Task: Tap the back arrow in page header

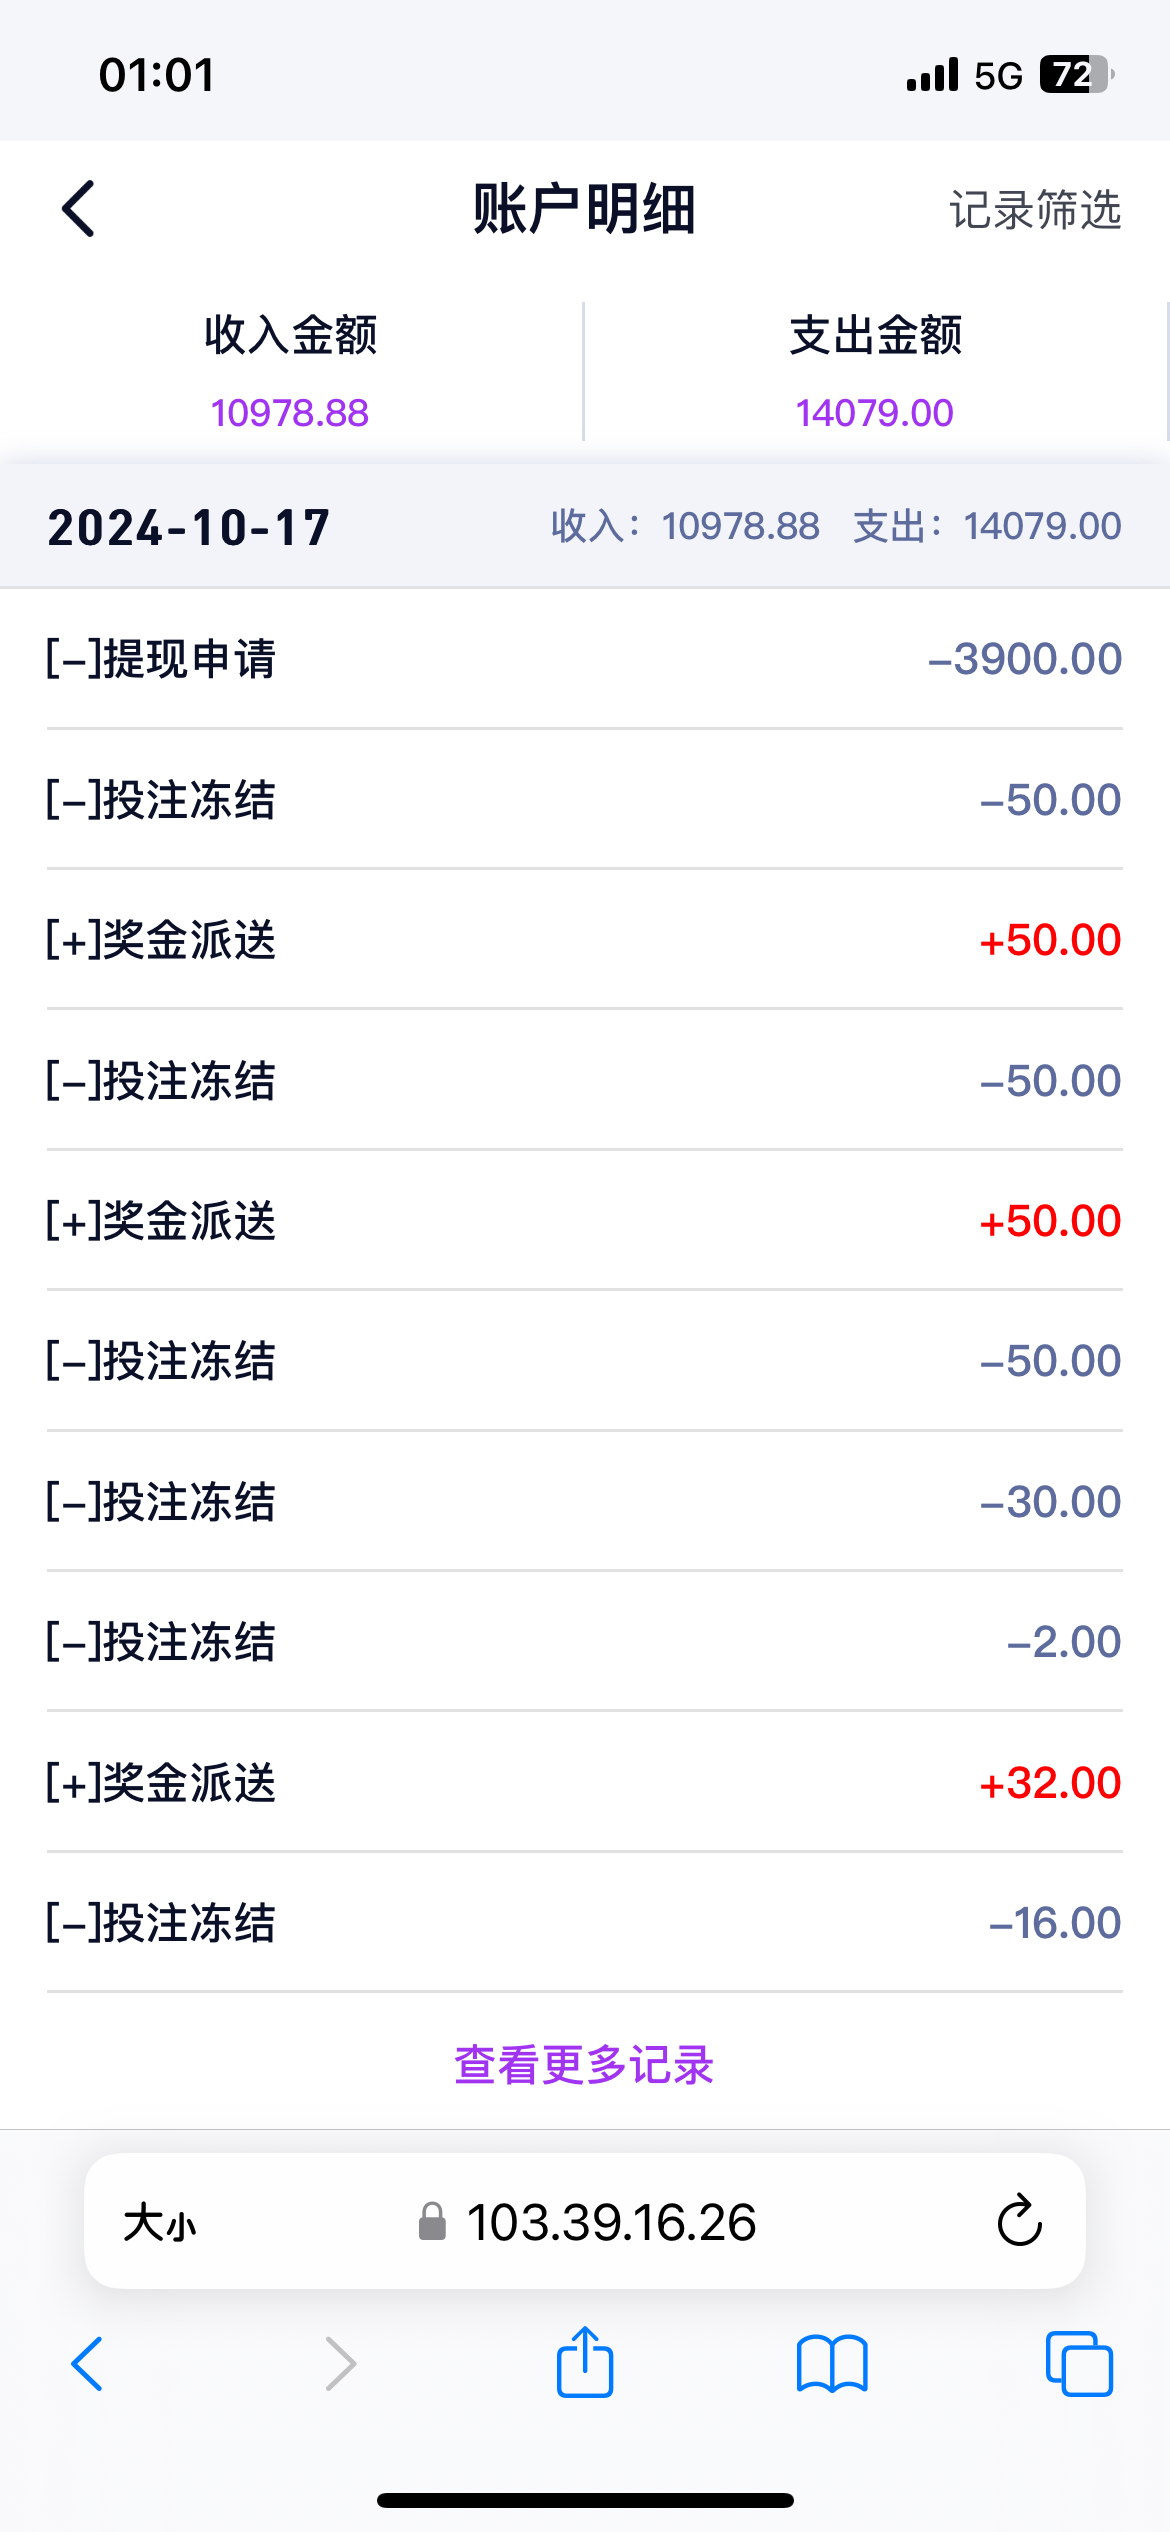Action: 79,209
